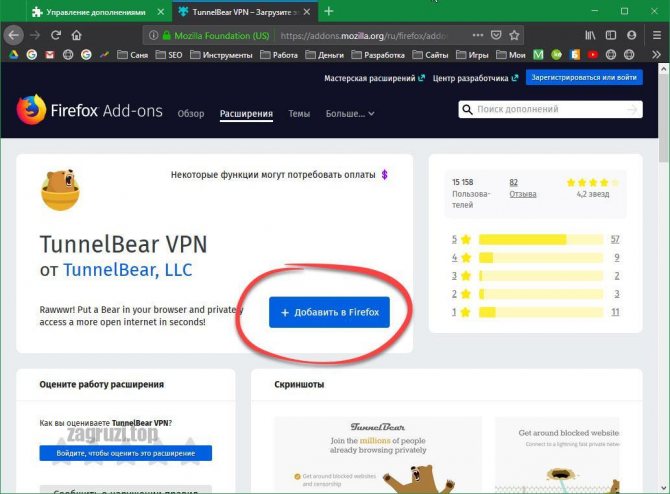The width and height of the screenshot is (670, 494).
Task: Open the Сайты bookmarks folder
Action: tap(431, 55)
